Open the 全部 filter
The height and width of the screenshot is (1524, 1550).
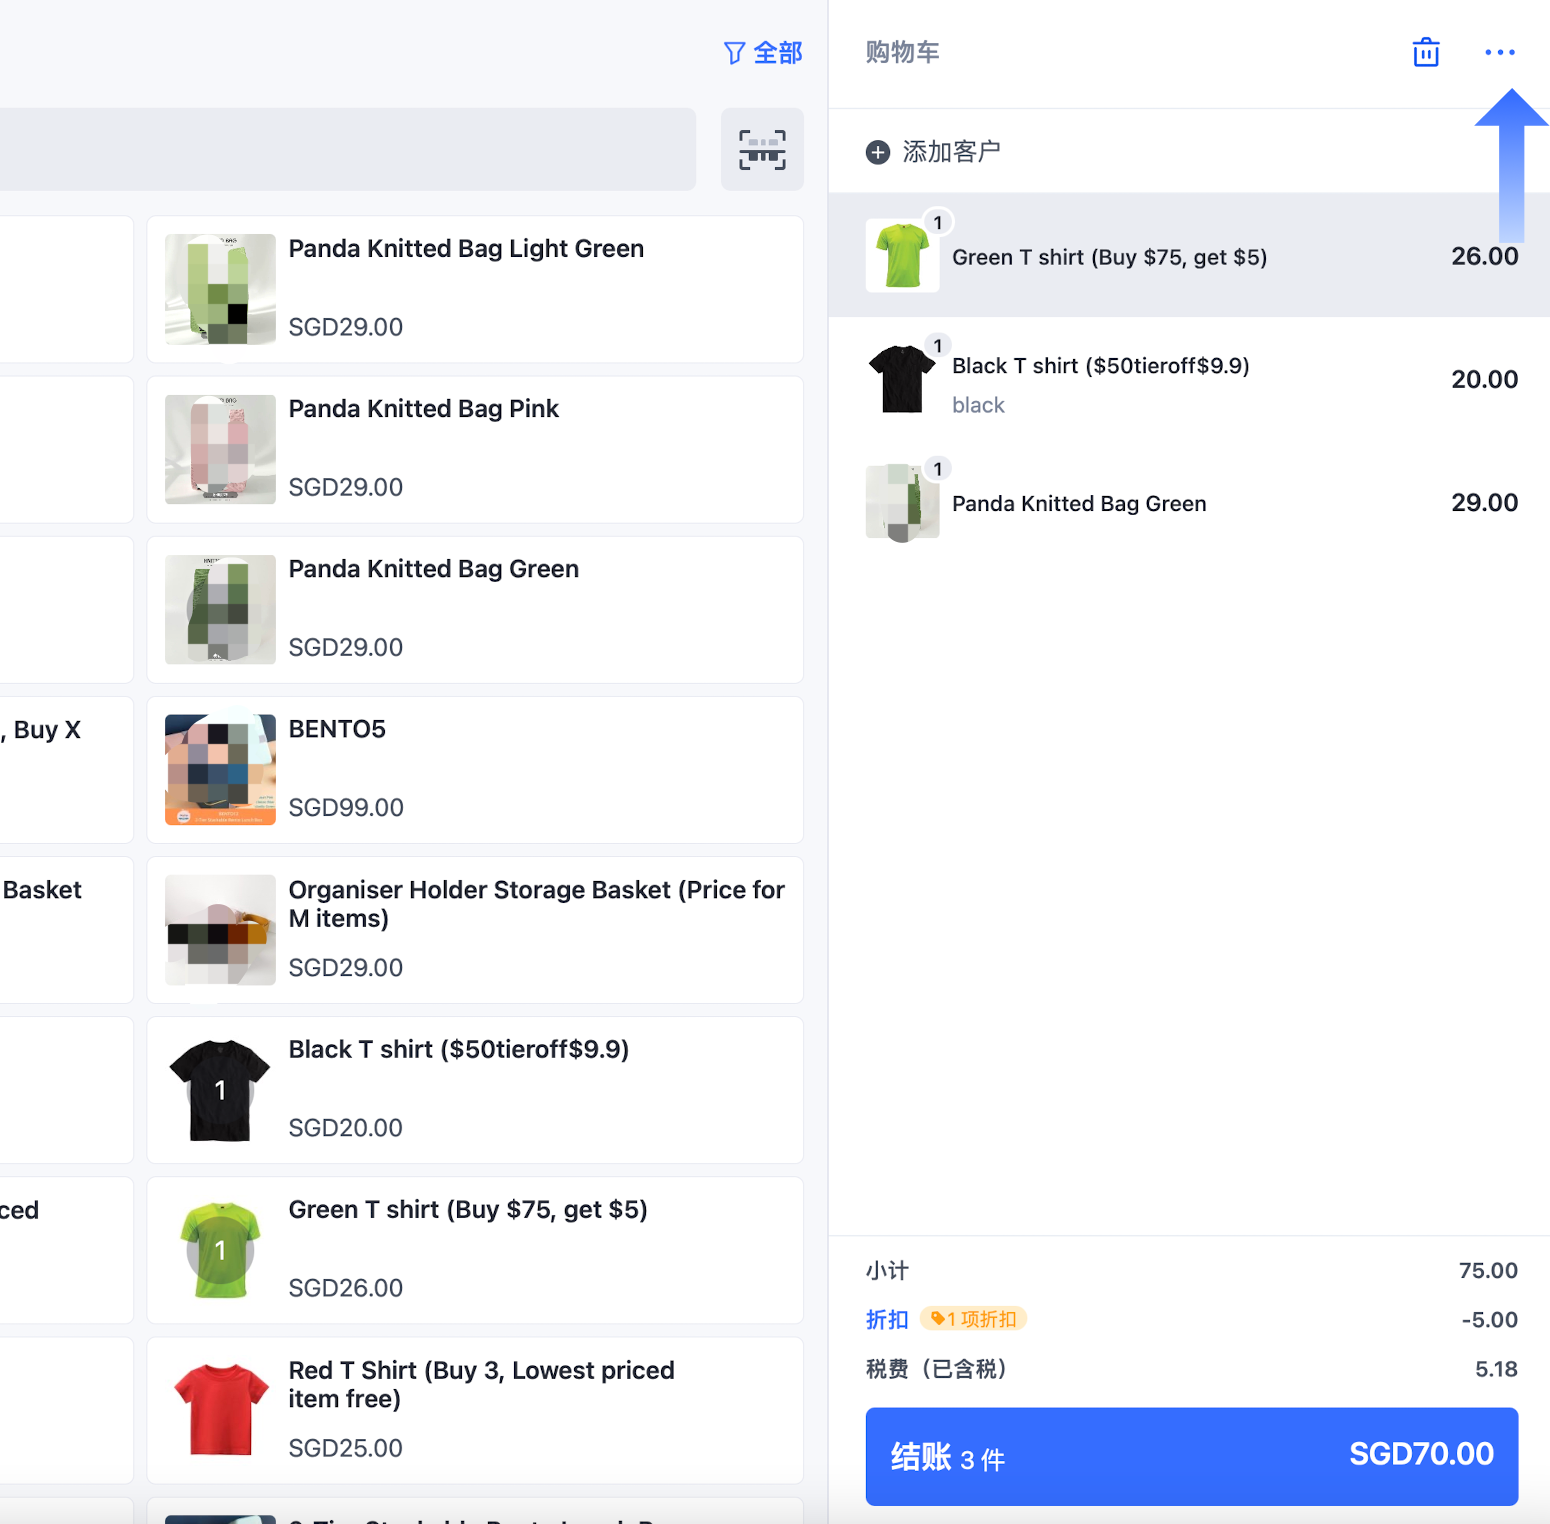point(763,53)
